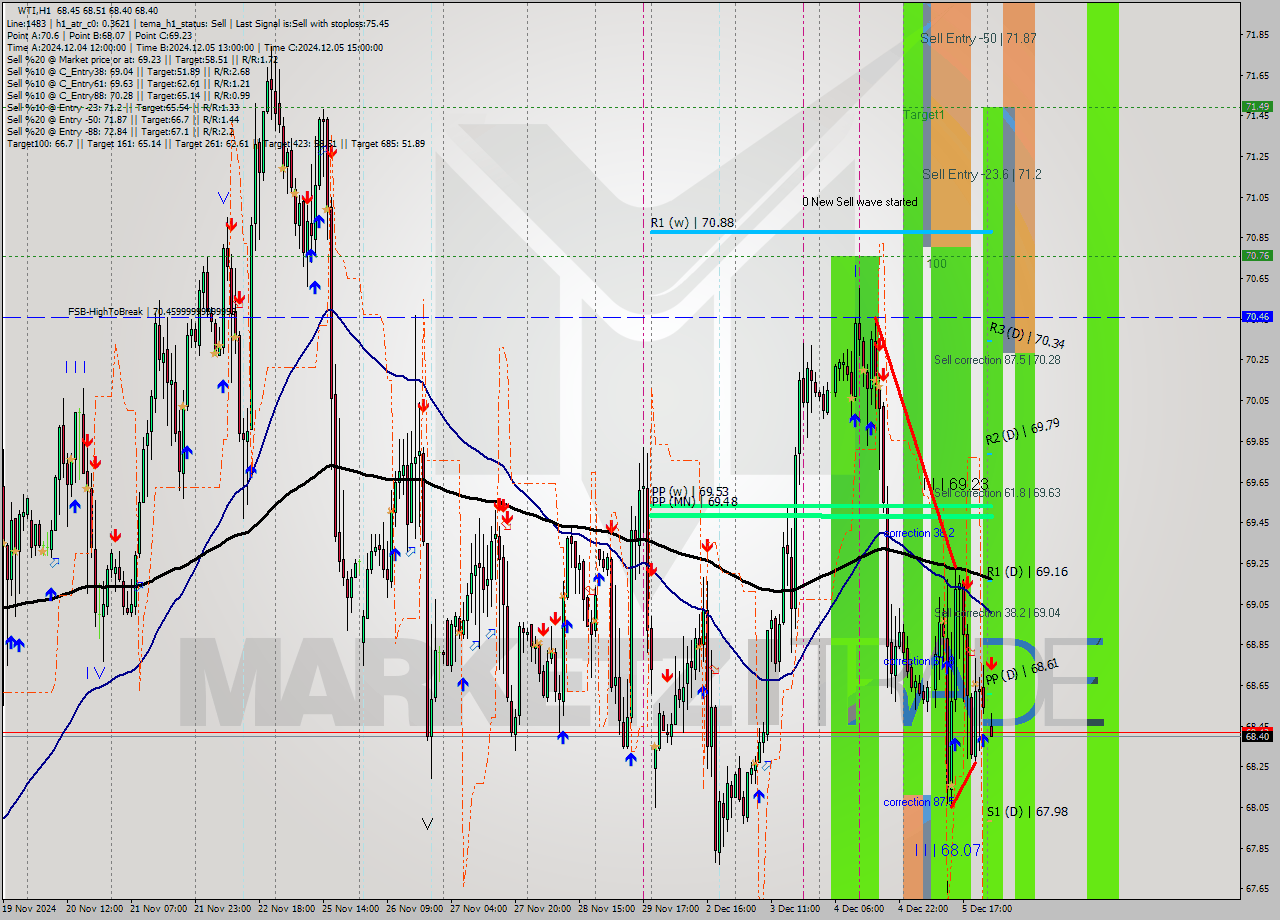The image size is (1280, 920).
Task: Click the 67.65 price axis value
Action: tap(1258, 888)
